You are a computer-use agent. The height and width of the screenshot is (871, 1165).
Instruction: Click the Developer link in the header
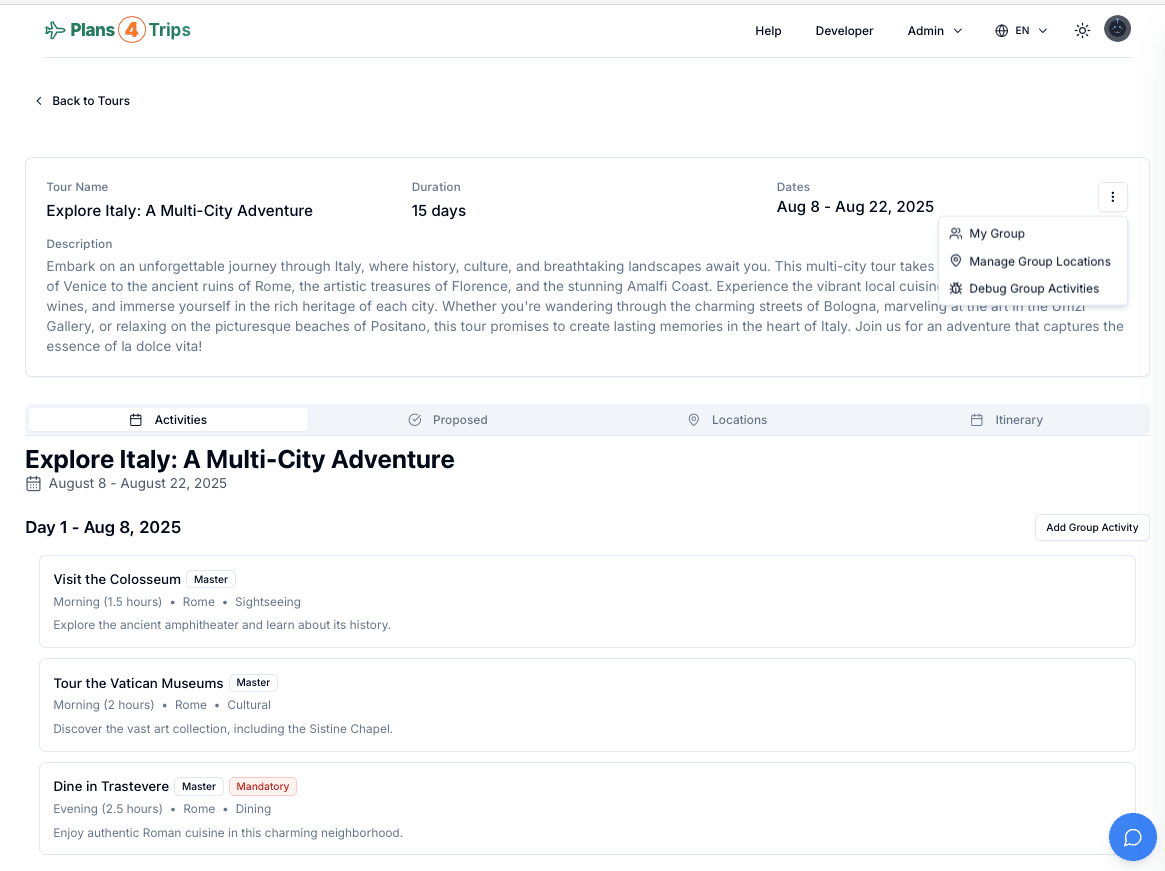[x=844, y=30]
